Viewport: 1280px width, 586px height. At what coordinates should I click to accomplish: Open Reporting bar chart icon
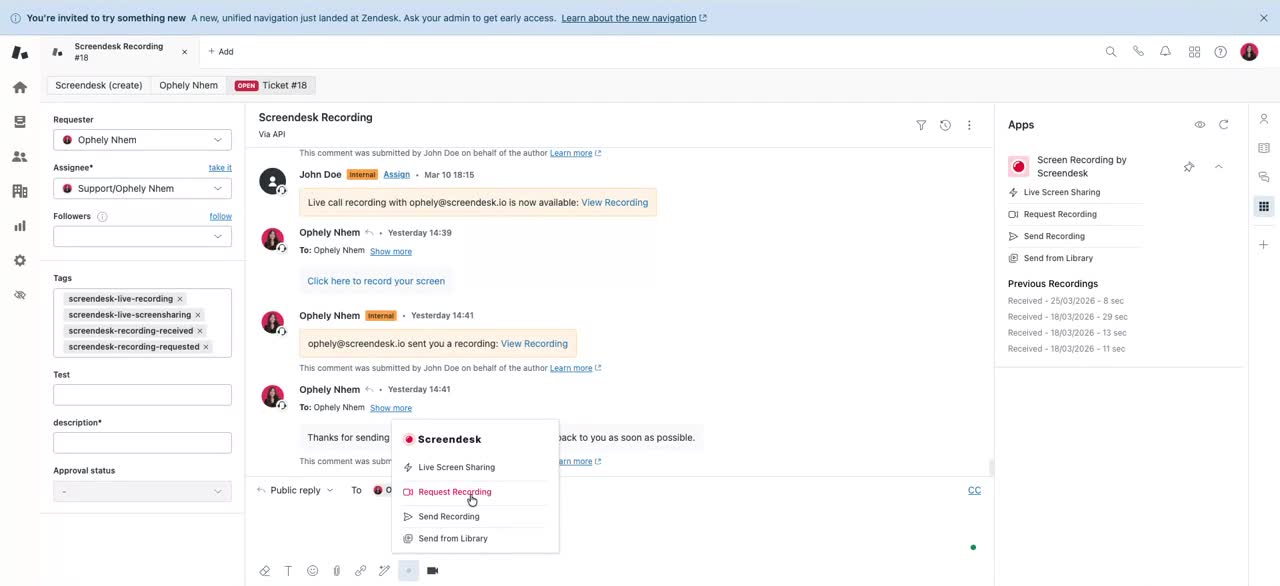click(20, 226)
